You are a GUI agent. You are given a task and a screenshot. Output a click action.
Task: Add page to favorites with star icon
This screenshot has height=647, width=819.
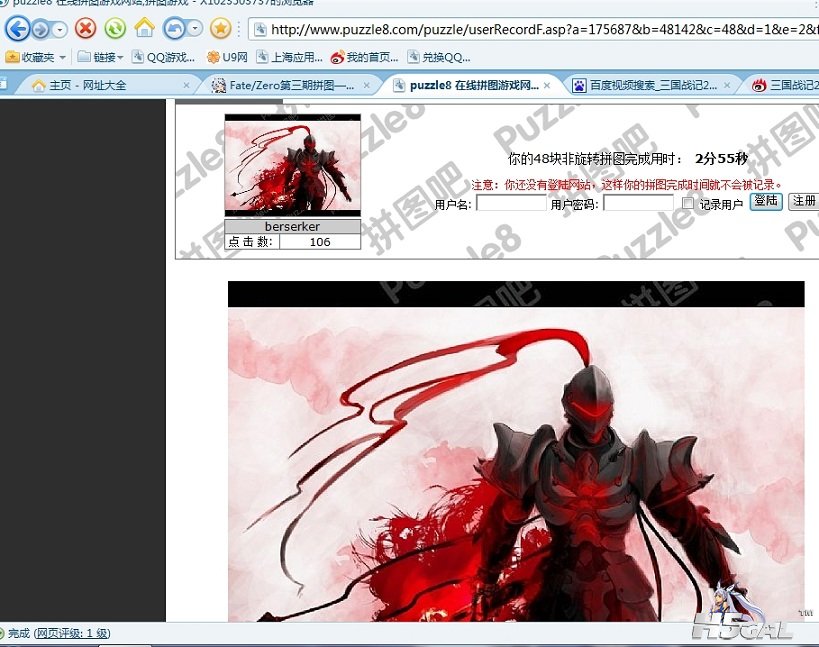[x=220, y=28]
